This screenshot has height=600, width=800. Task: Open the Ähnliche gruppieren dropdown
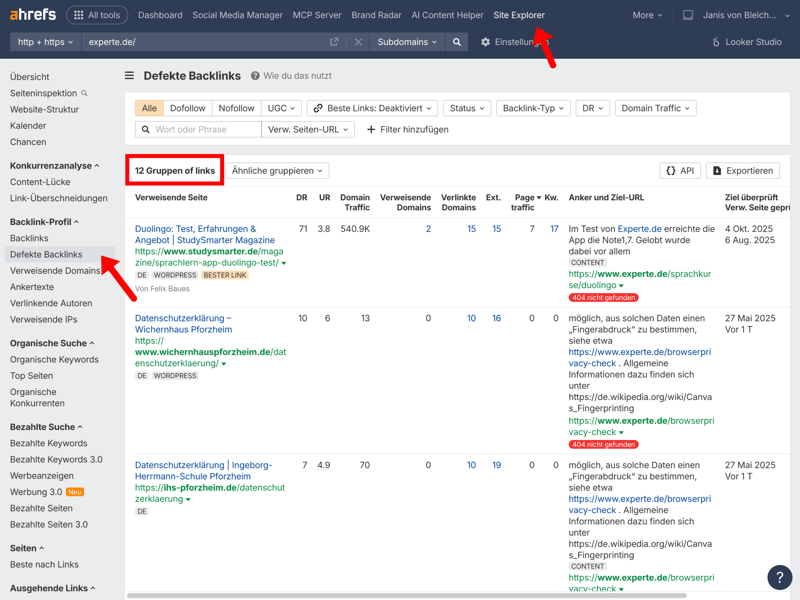(x=277, y=171)
